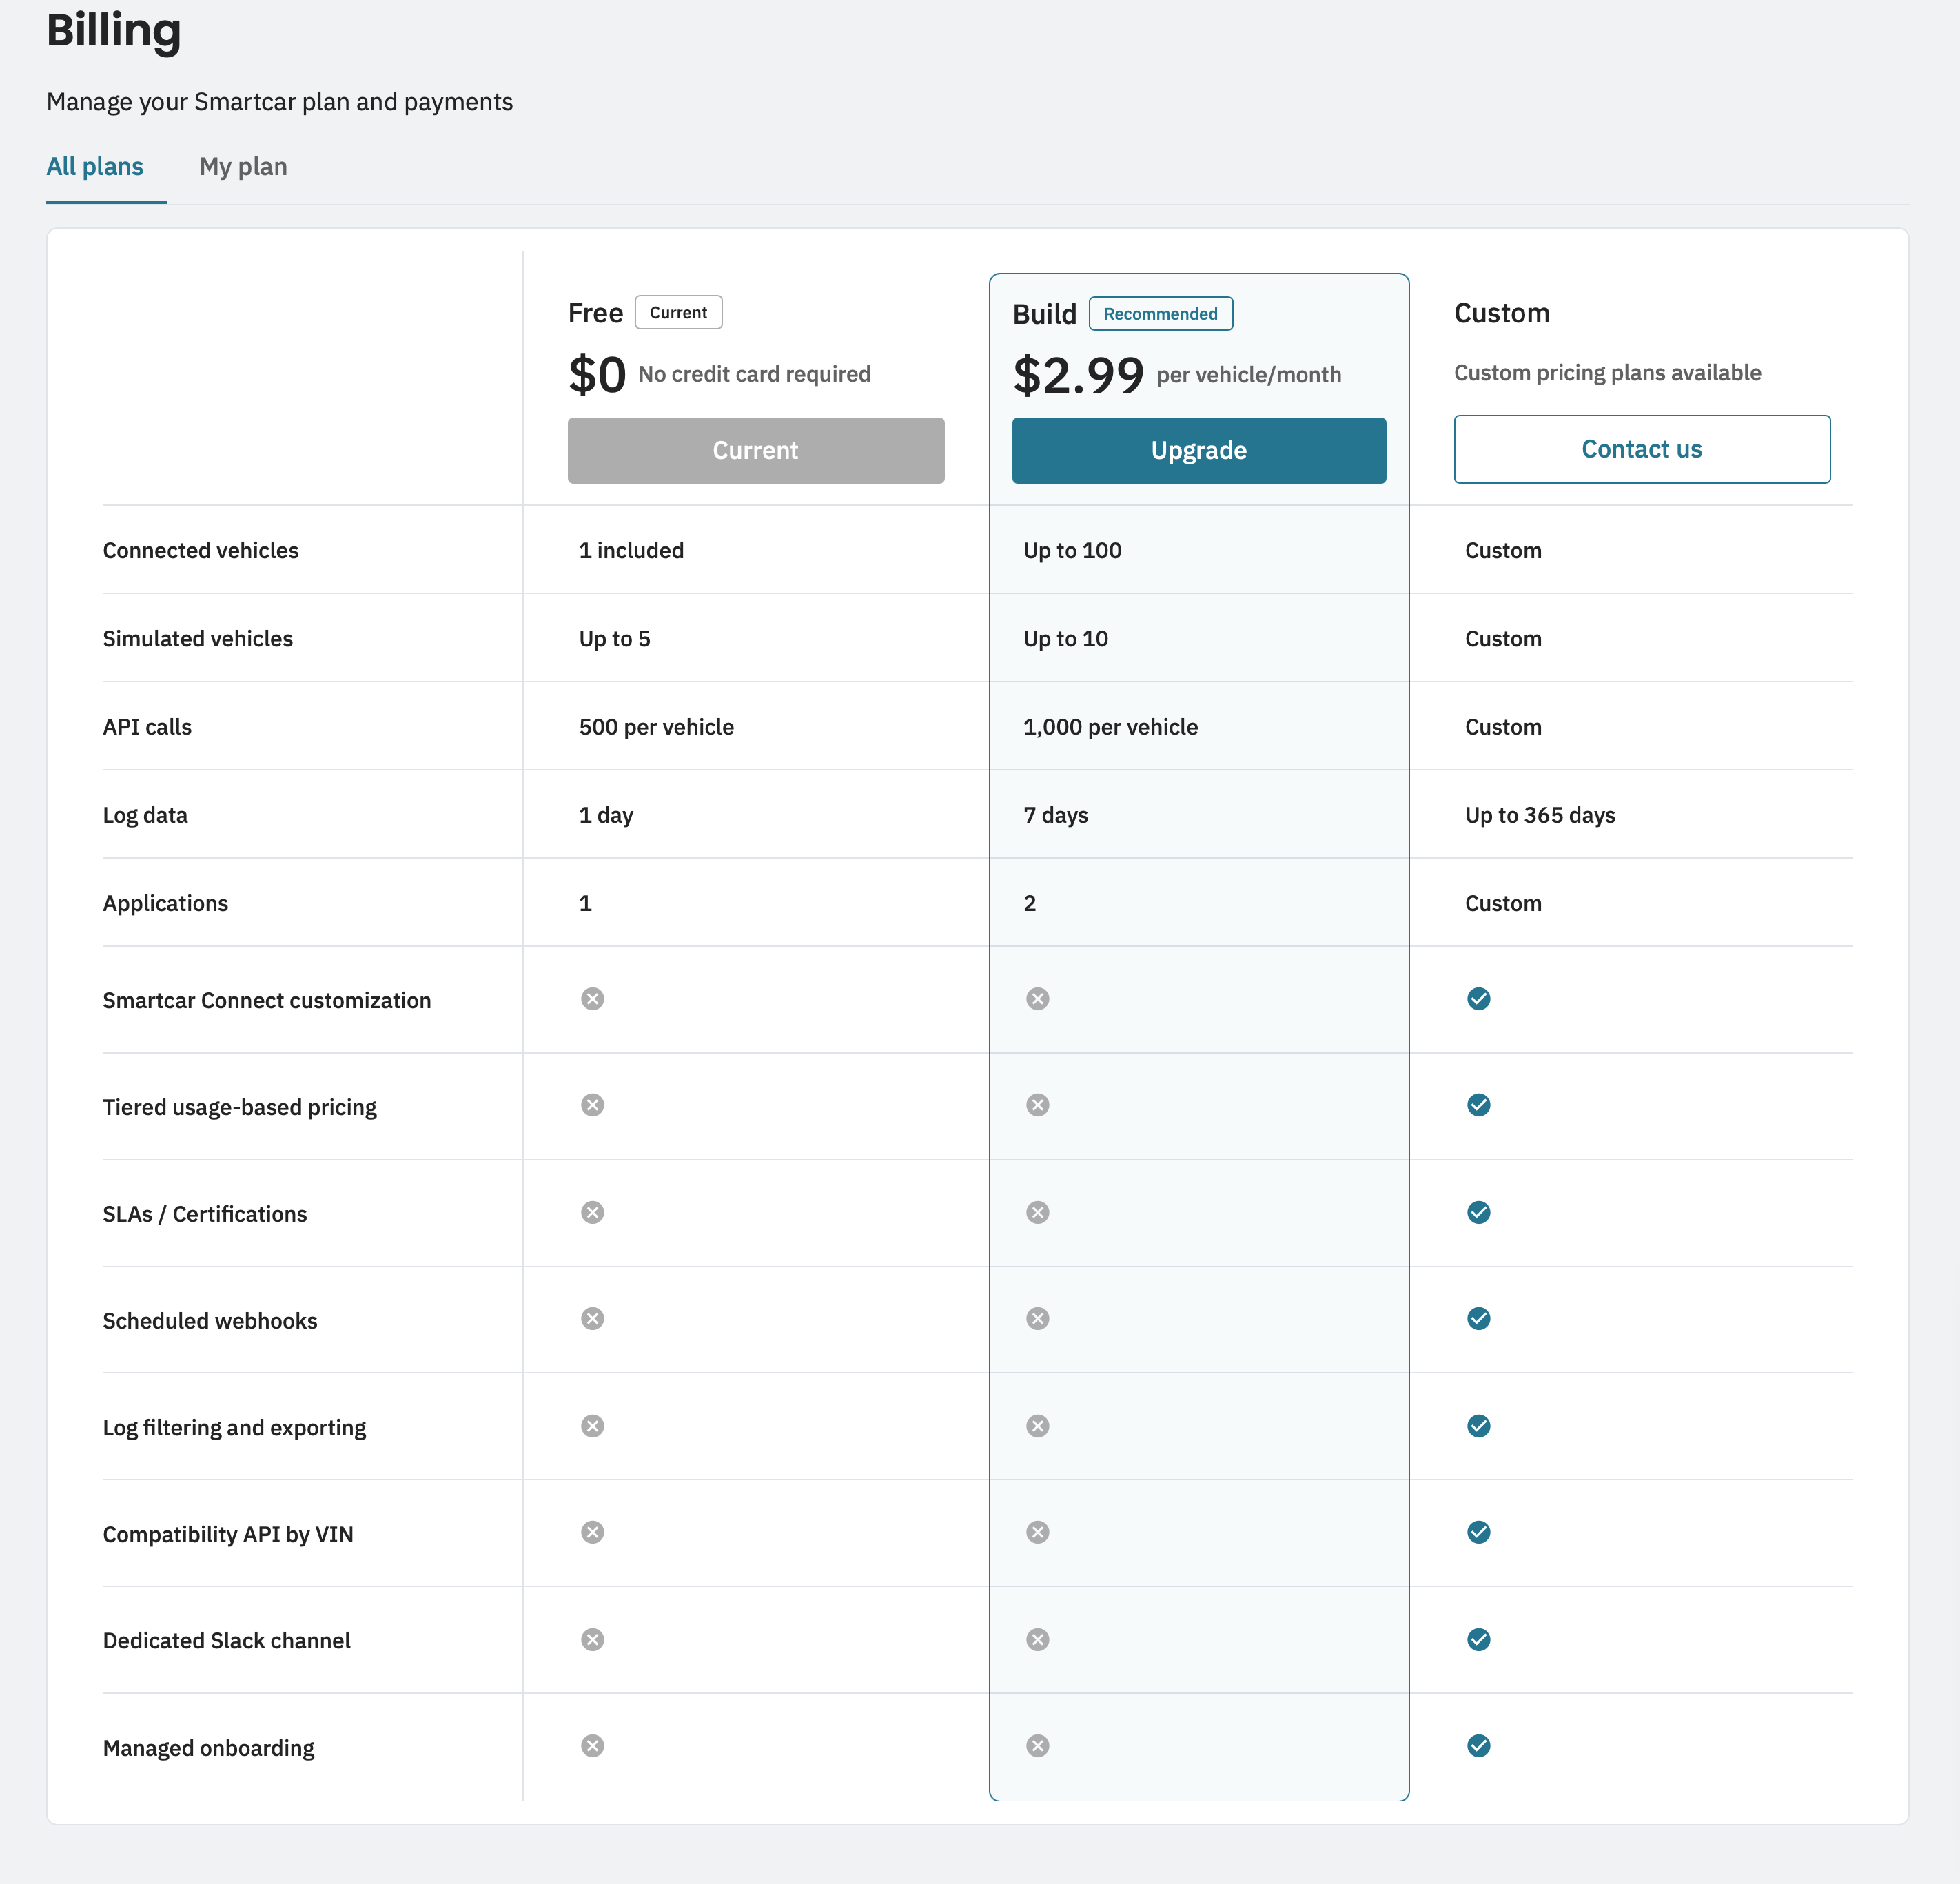This screenshot has height=1884, width=1960.
Task: Click Custom checkmark for Tiered usage-based pricing
Action: point(1478,1105)
